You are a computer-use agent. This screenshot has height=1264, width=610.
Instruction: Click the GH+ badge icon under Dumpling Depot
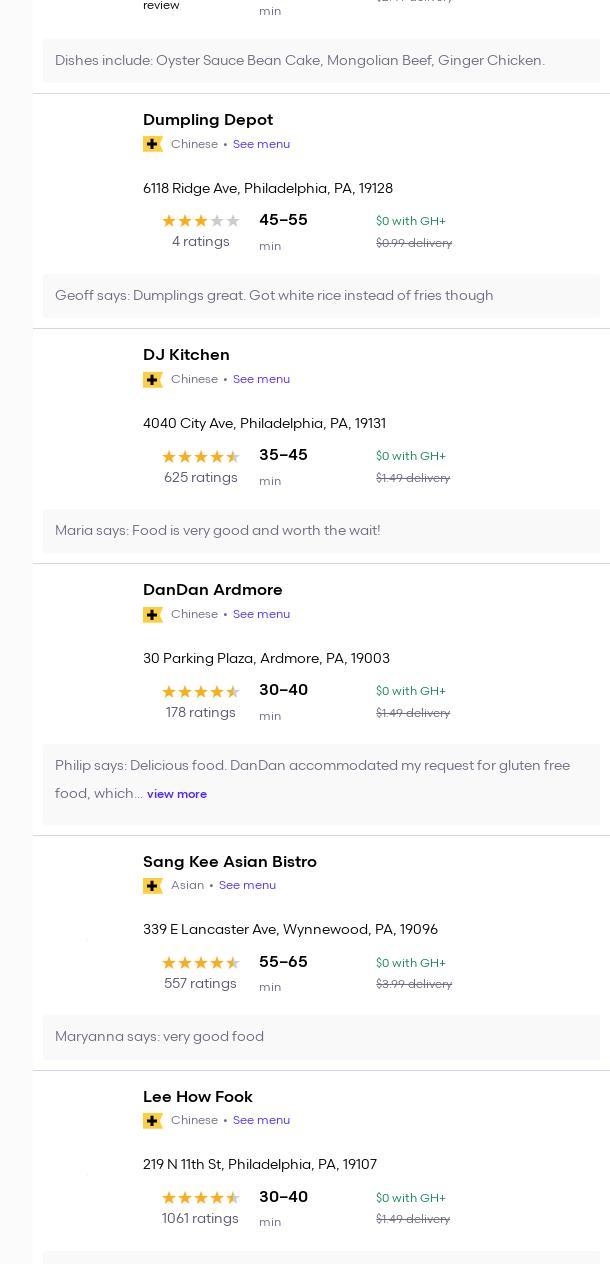pos(153,144)
